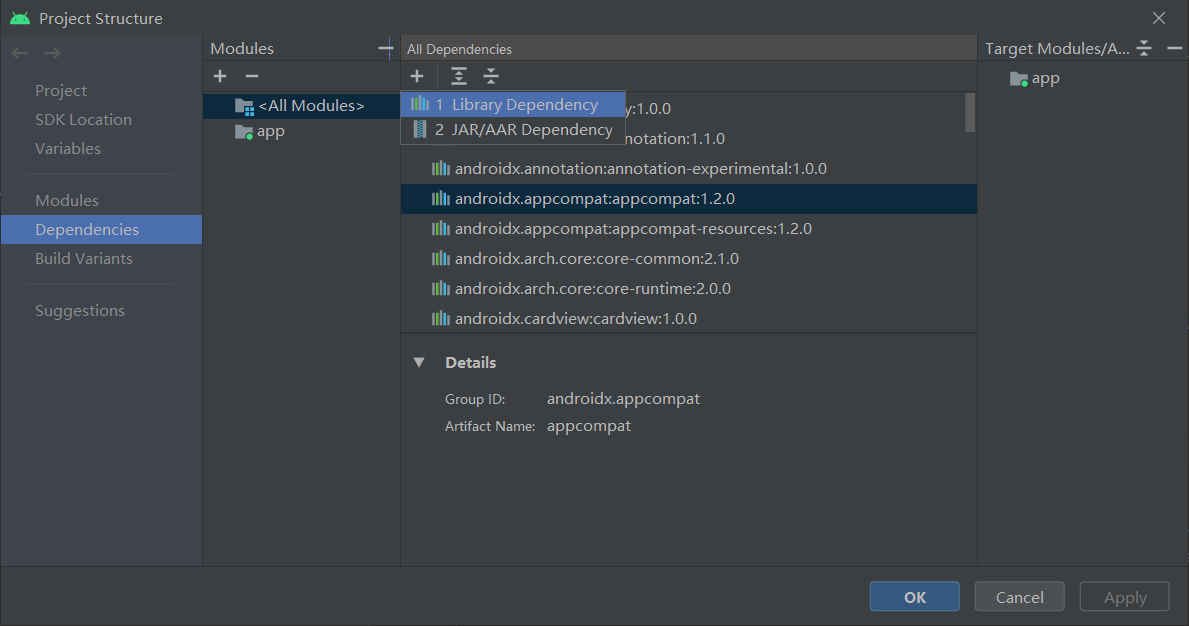The image size is (1189, 626).
Task: Click the All Dependencies header label
Action: [460, 49]
